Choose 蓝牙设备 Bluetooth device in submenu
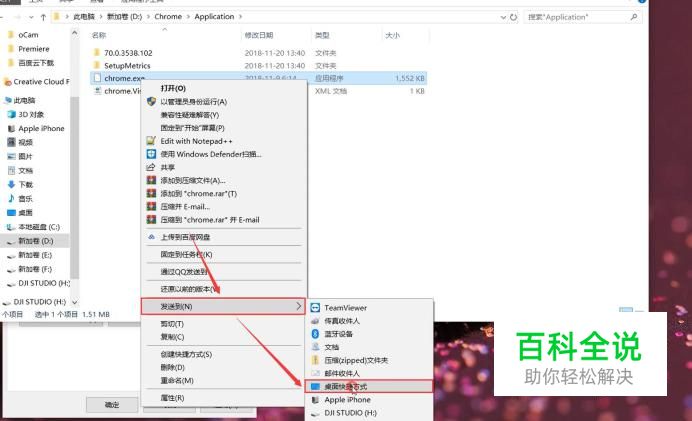692x421 pixels. 338,334
